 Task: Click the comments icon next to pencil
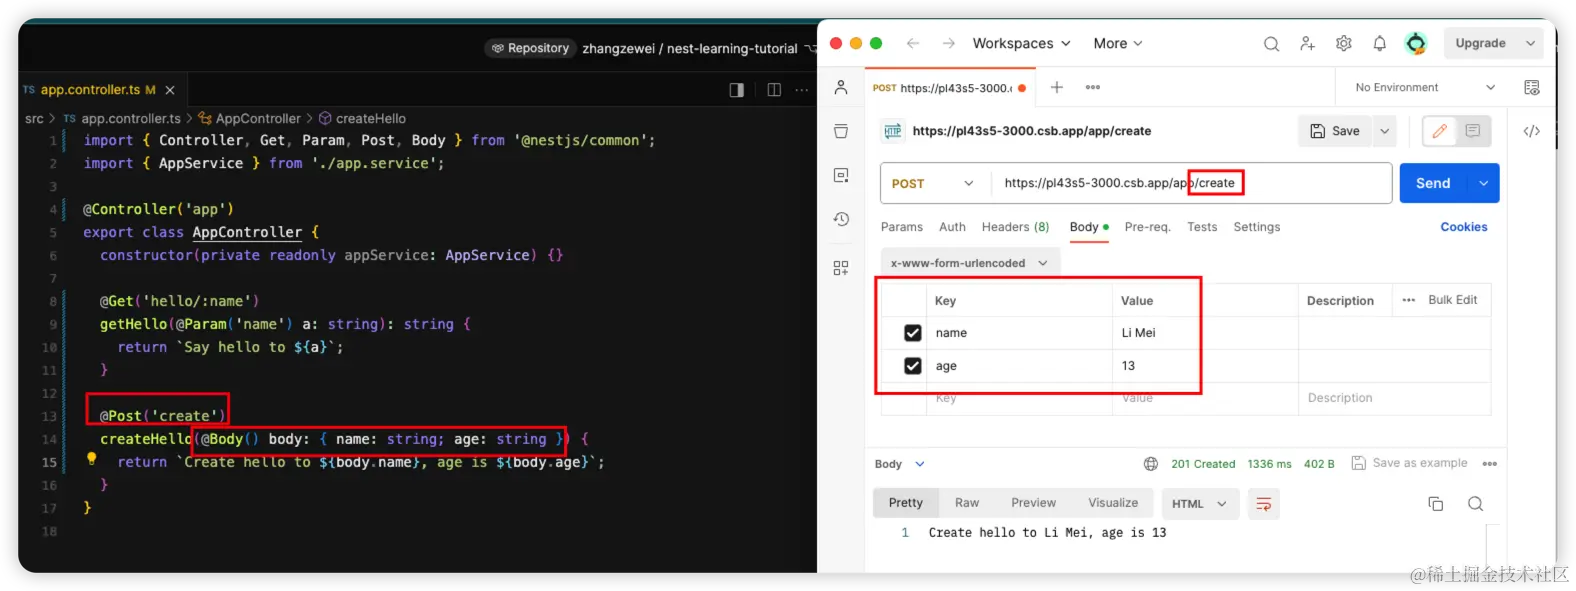coord(1473,131)
